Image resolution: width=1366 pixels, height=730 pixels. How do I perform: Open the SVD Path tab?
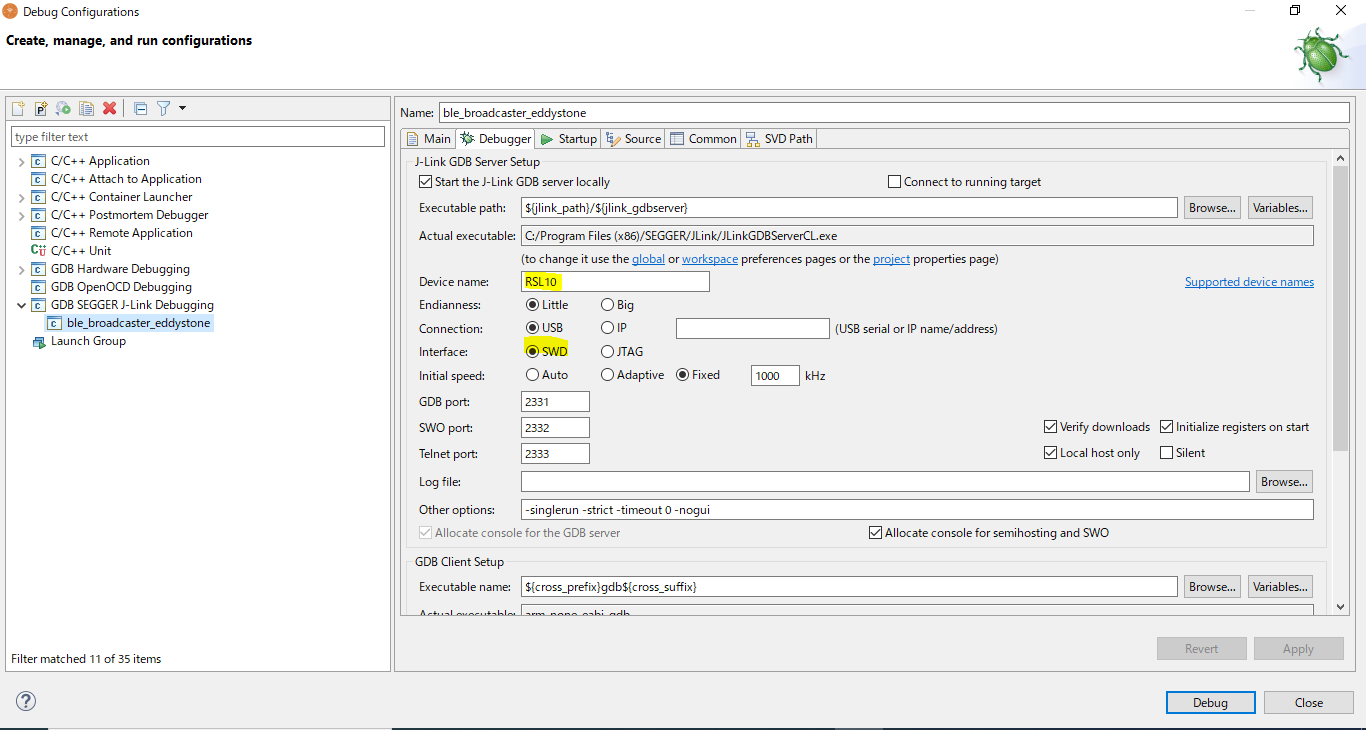click(779, 139)
